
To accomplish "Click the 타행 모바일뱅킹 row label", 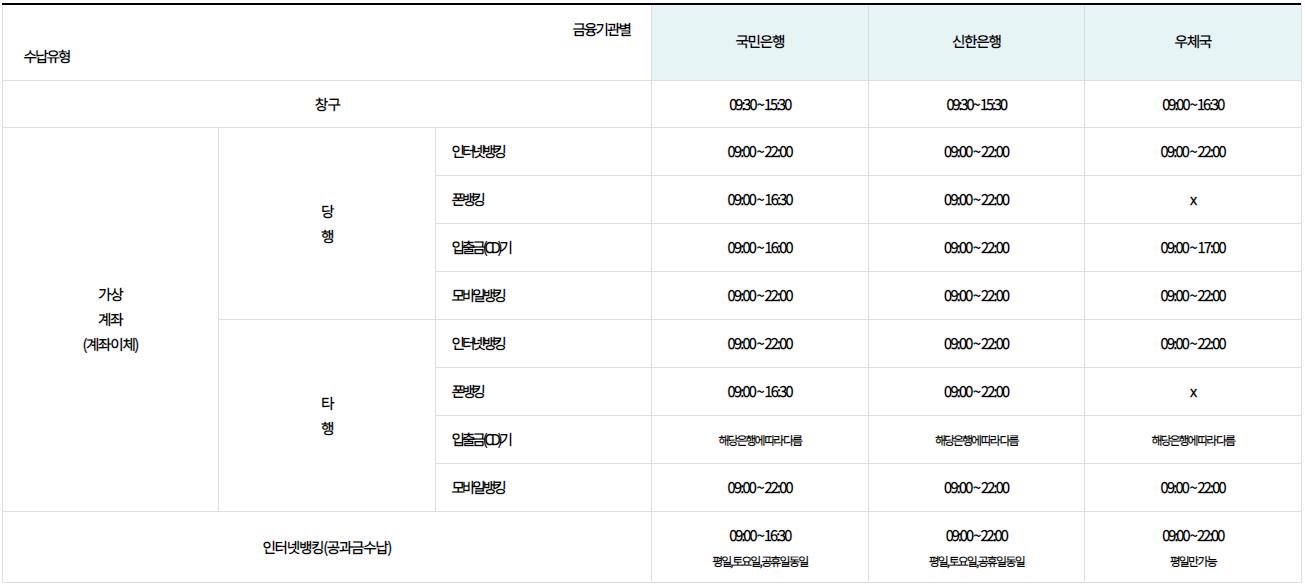I will click(478, 488).
